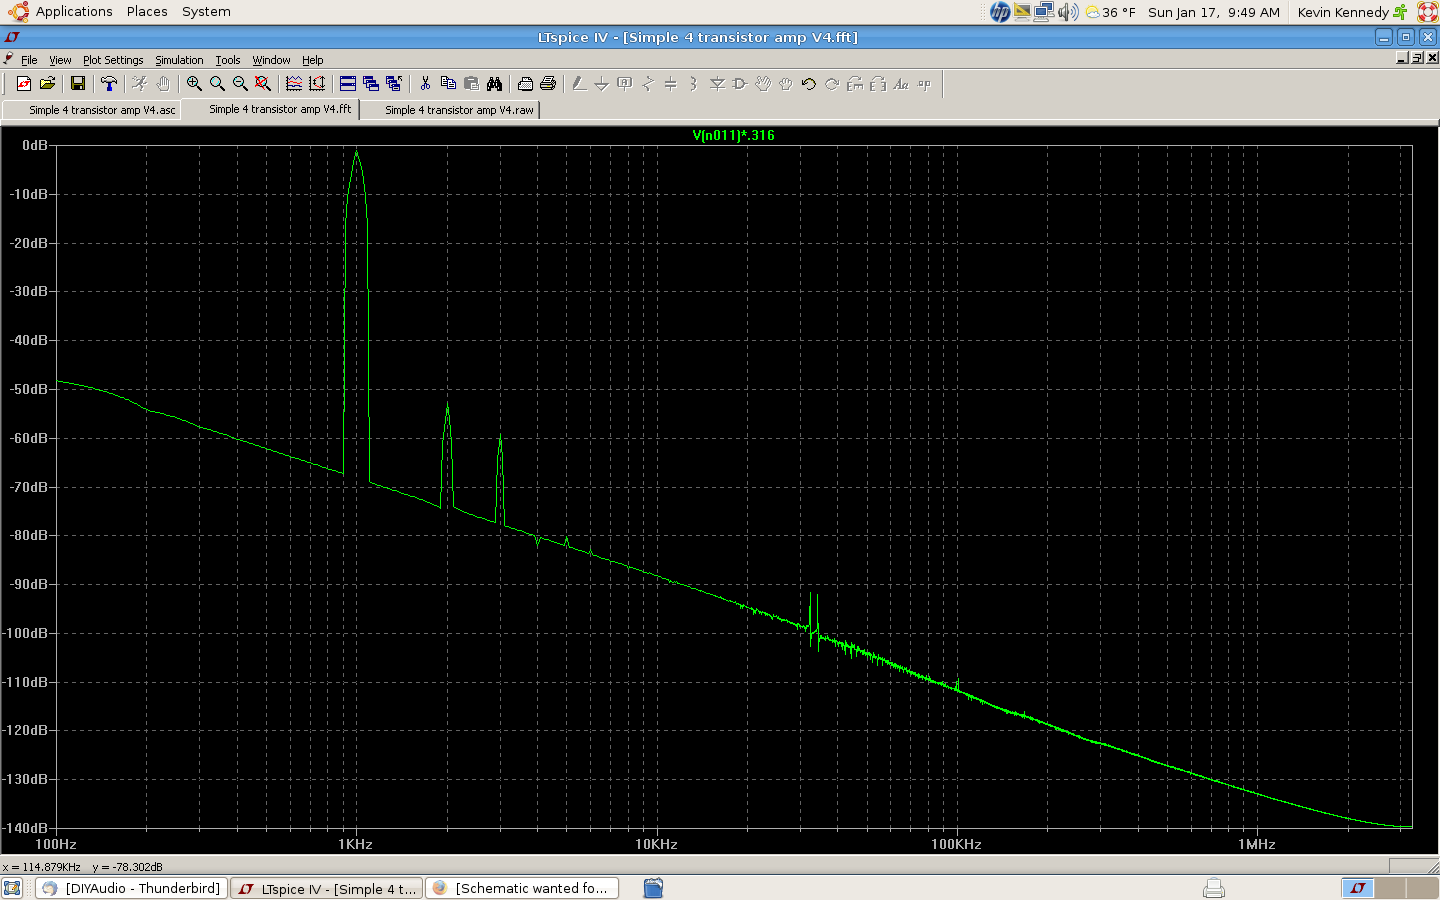Click the 0dB vertical axis label
Screen dimensions: 1440x900
point(35,145)
